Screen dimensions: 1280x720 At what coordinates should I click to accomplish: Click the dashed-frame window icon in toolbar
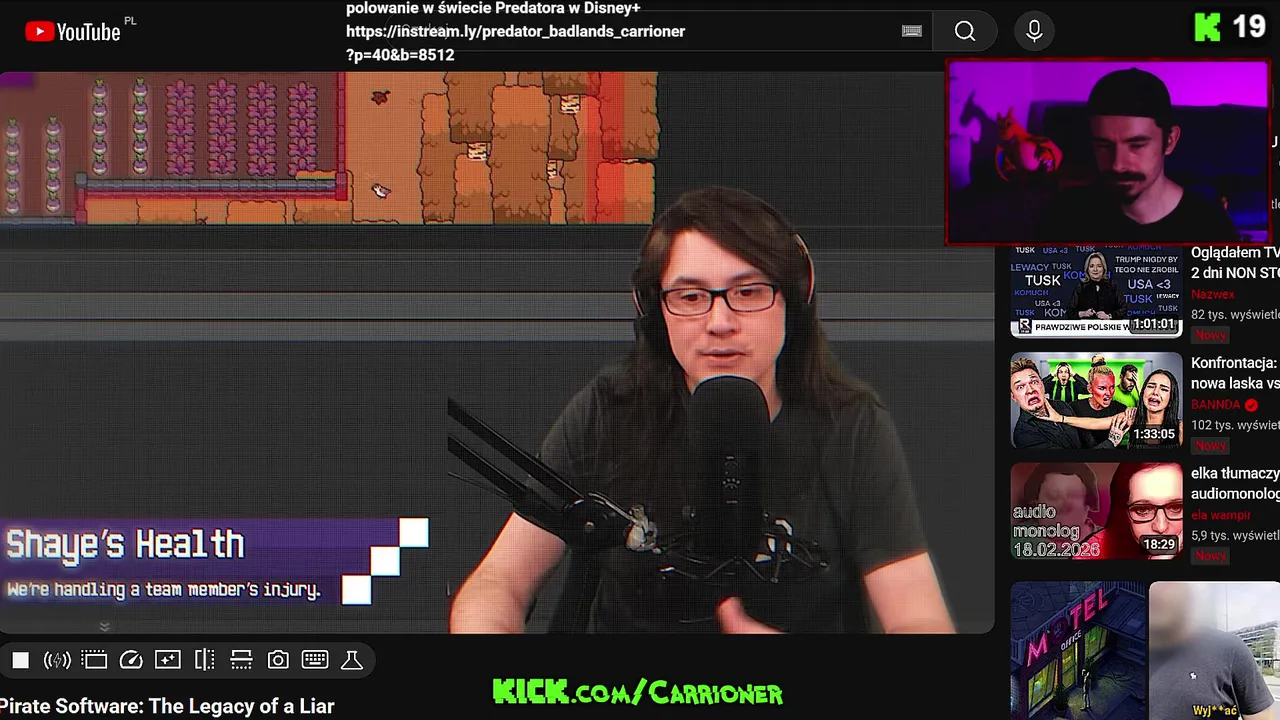pos(94,660)
